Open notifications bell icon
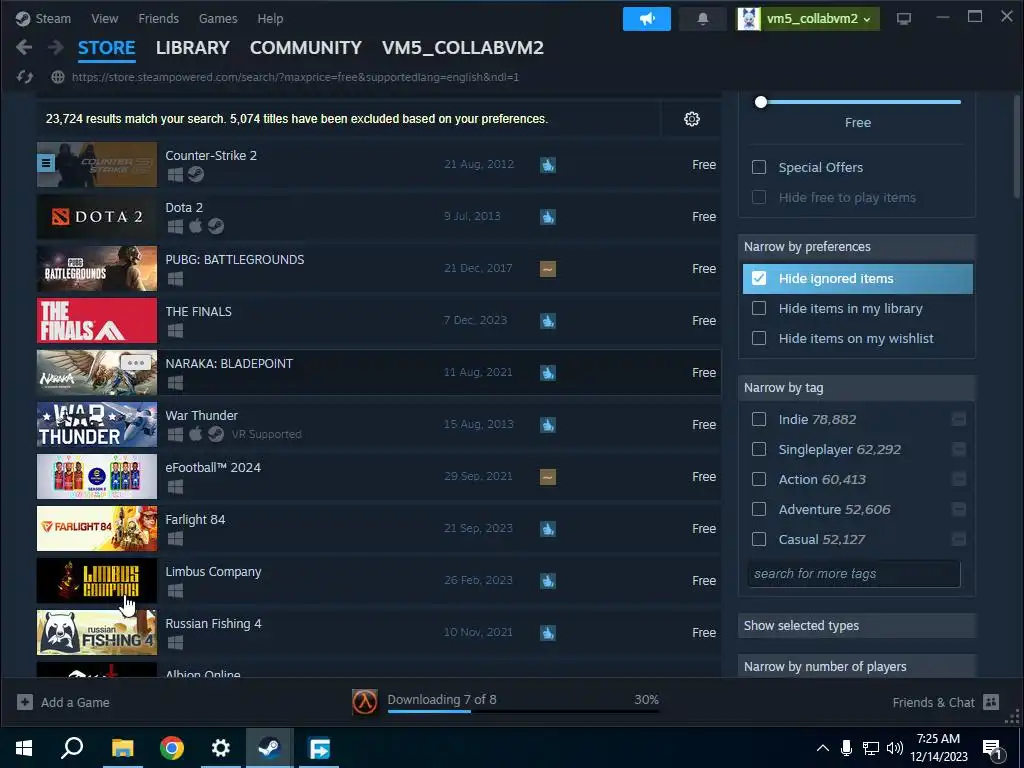 [x=703, y=18]
